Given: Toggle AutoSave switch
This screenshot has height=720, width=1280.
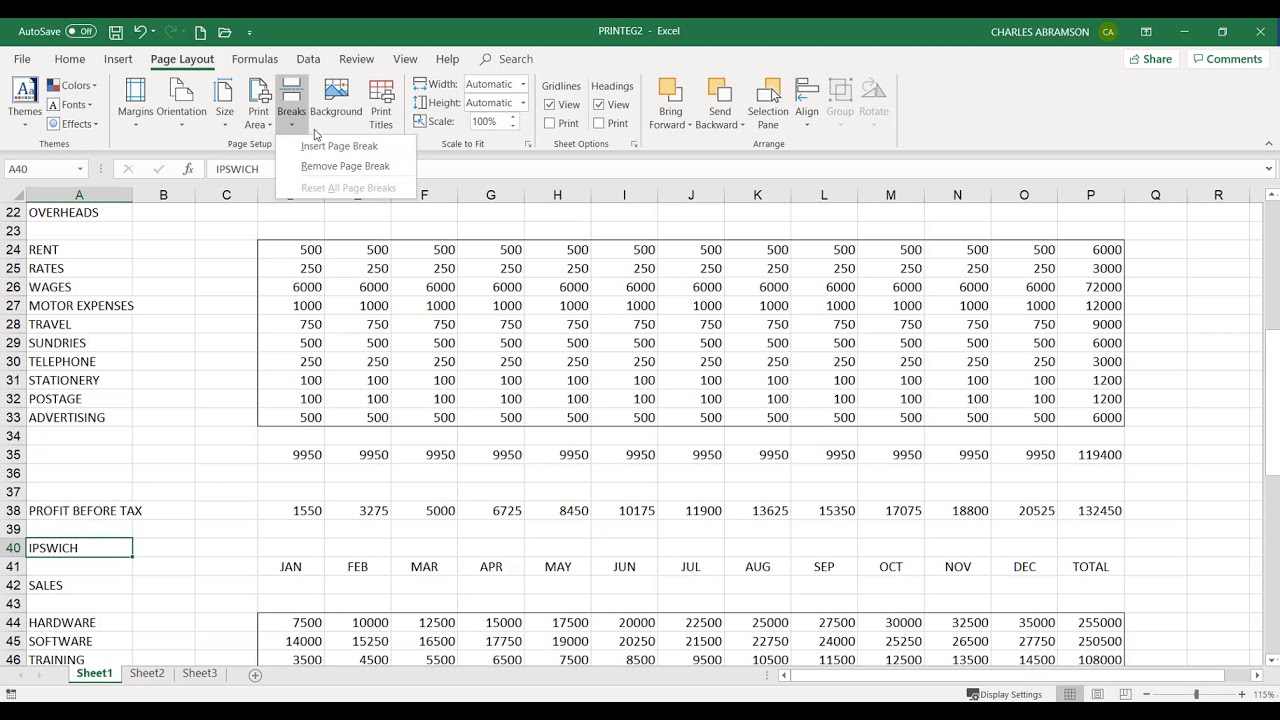Looking at the screenshot, I should tap(81, 32).
